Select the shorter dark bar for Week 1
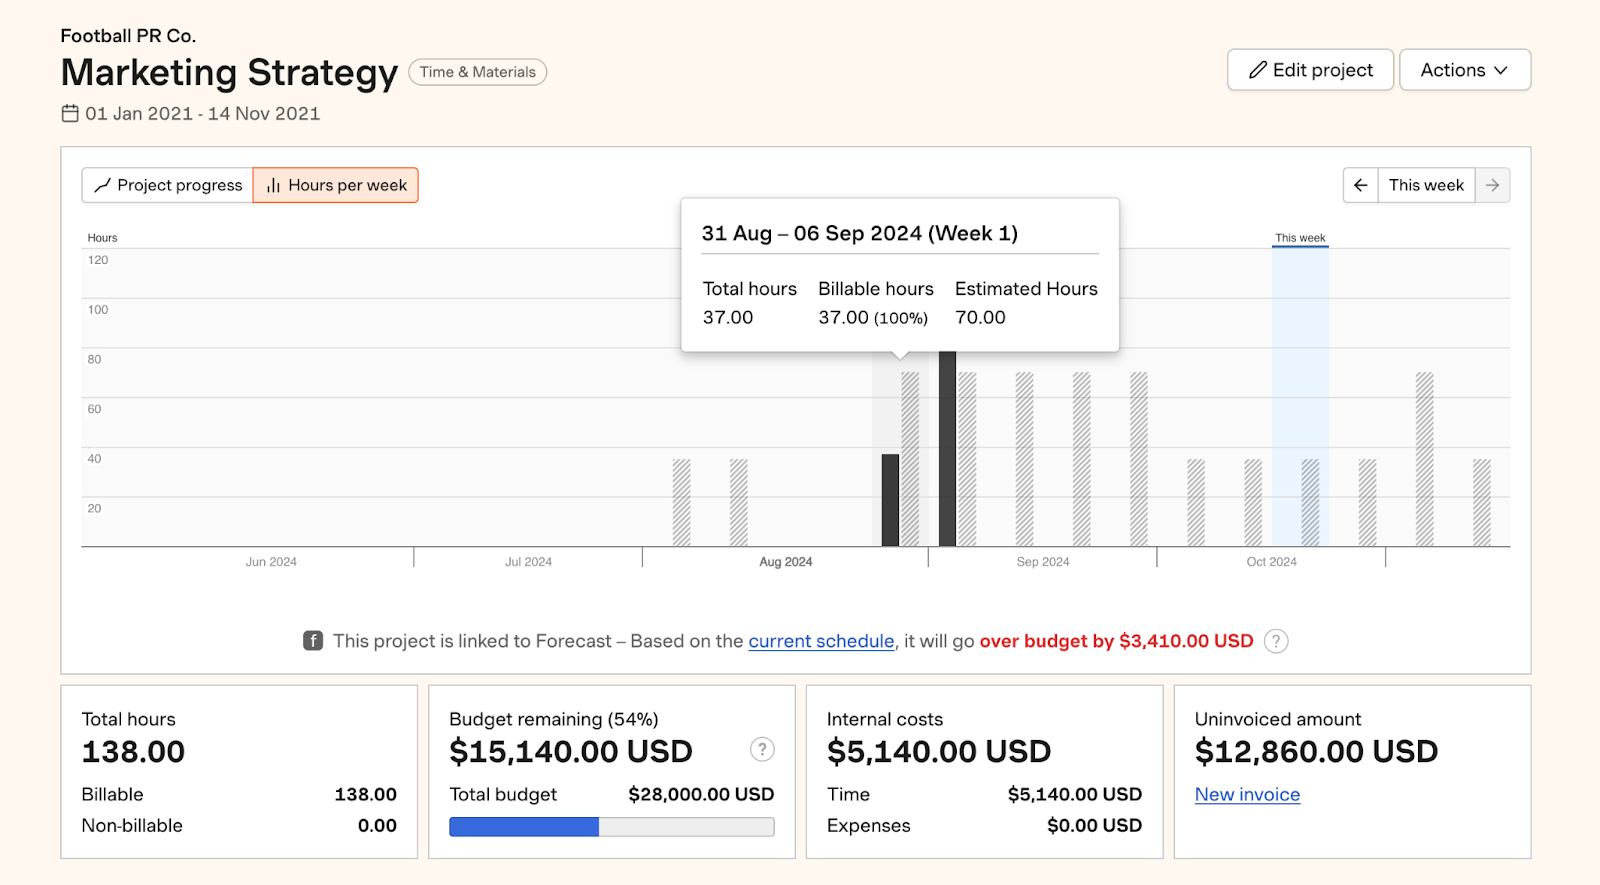The width and height of the screenshot is (1600, 885). [890, 500]
